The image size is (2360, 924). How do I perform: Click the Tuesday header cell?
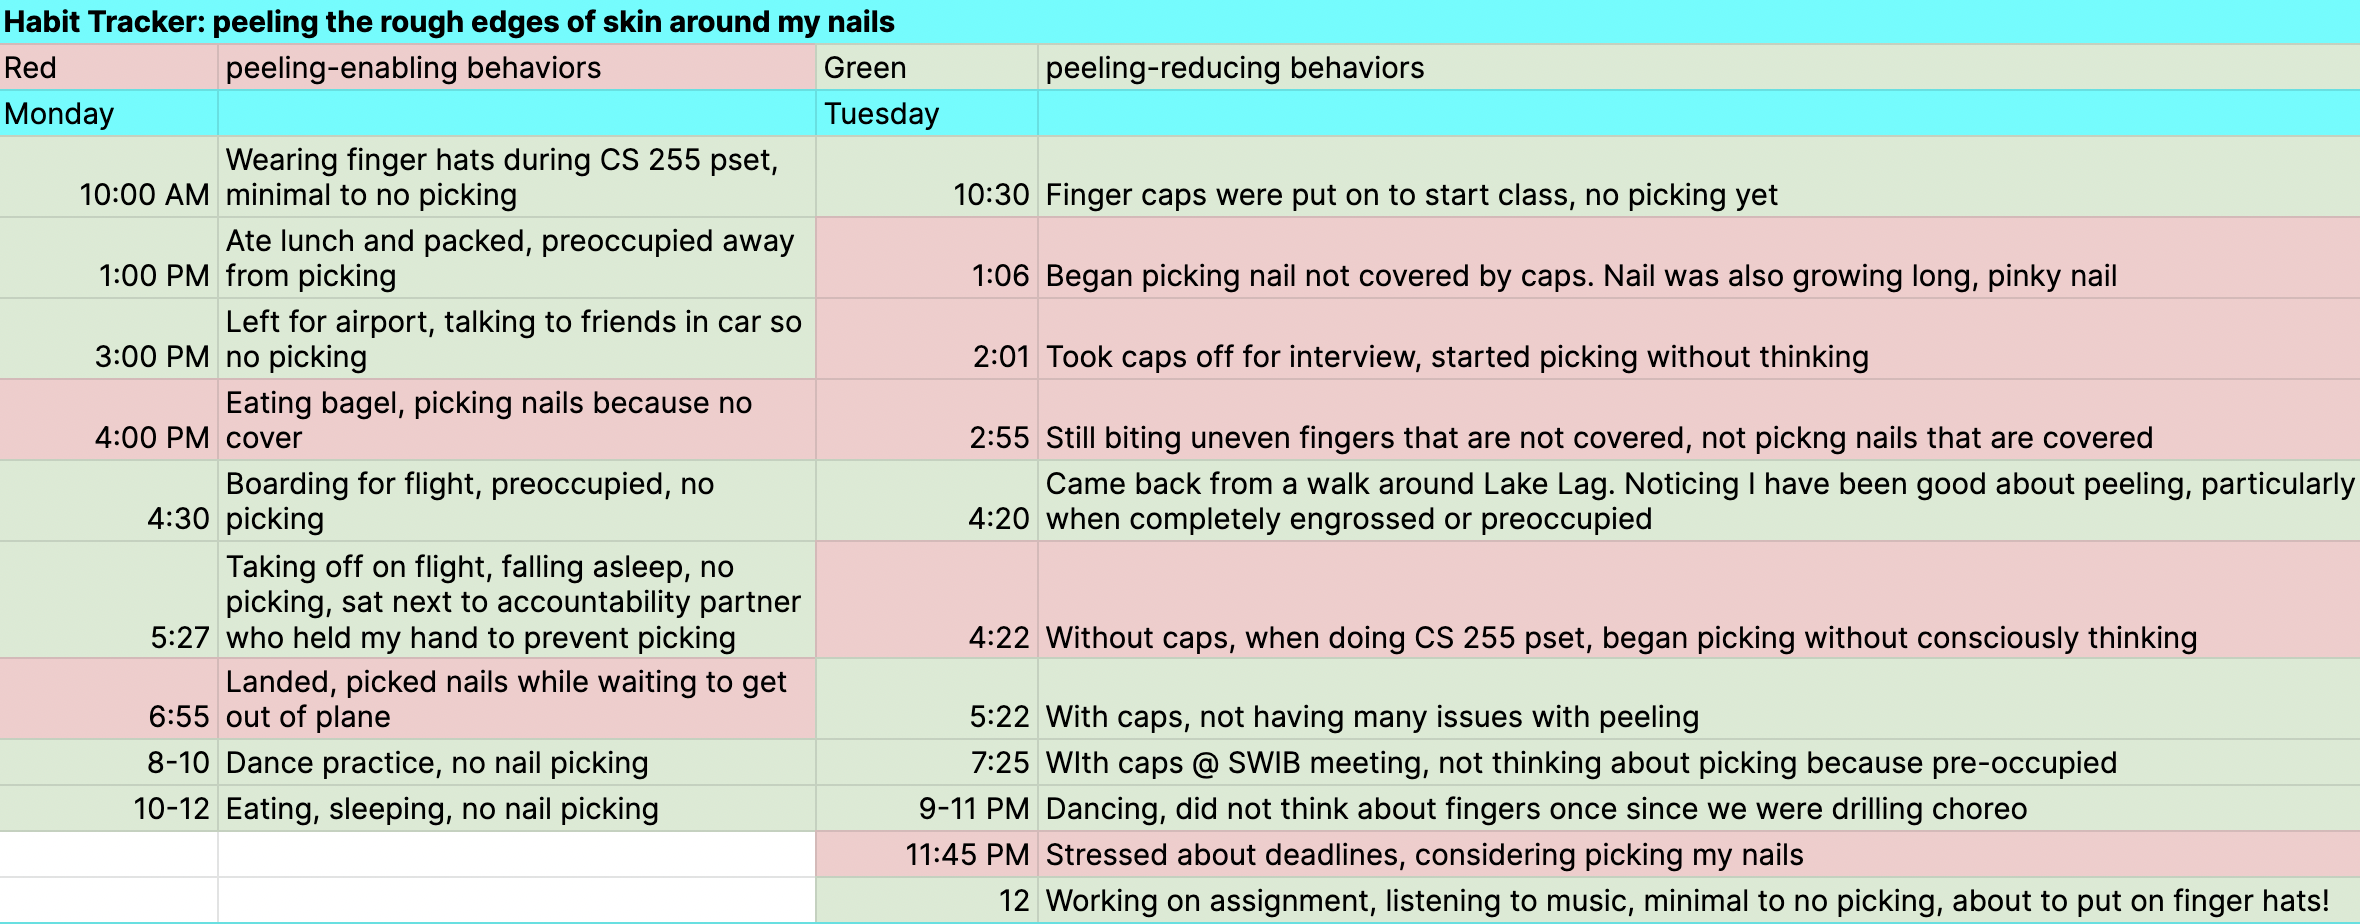coord(927,113)
